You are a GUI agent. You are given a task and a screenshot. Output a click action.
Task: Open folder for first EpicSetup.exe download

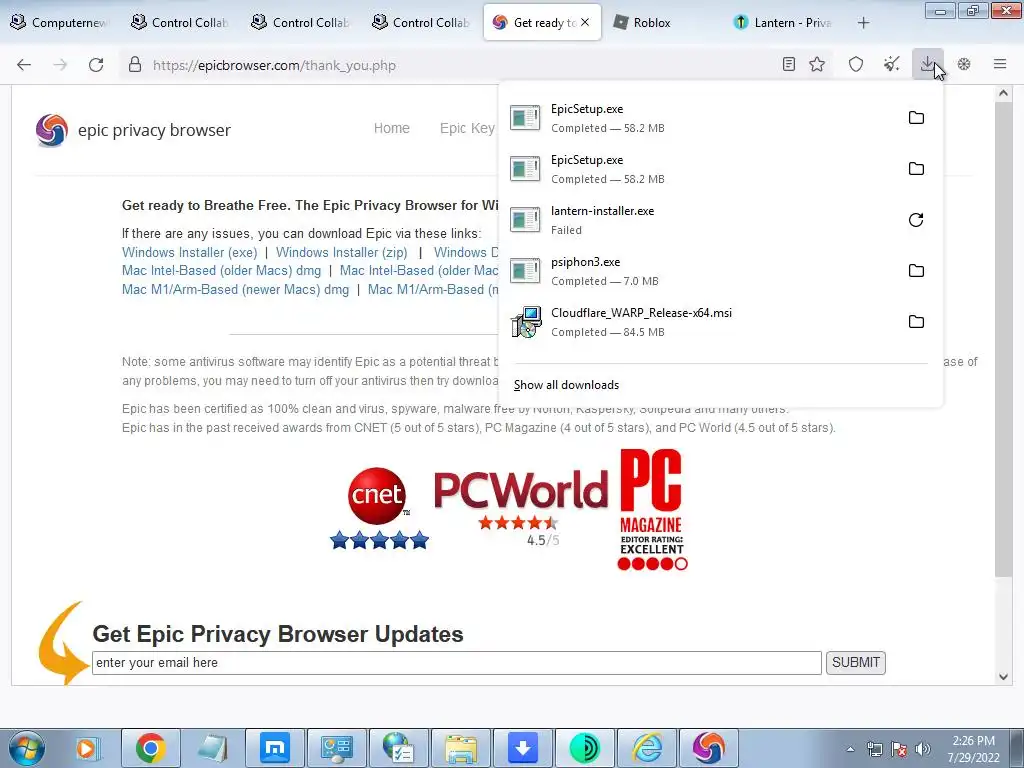coord(916,118)
